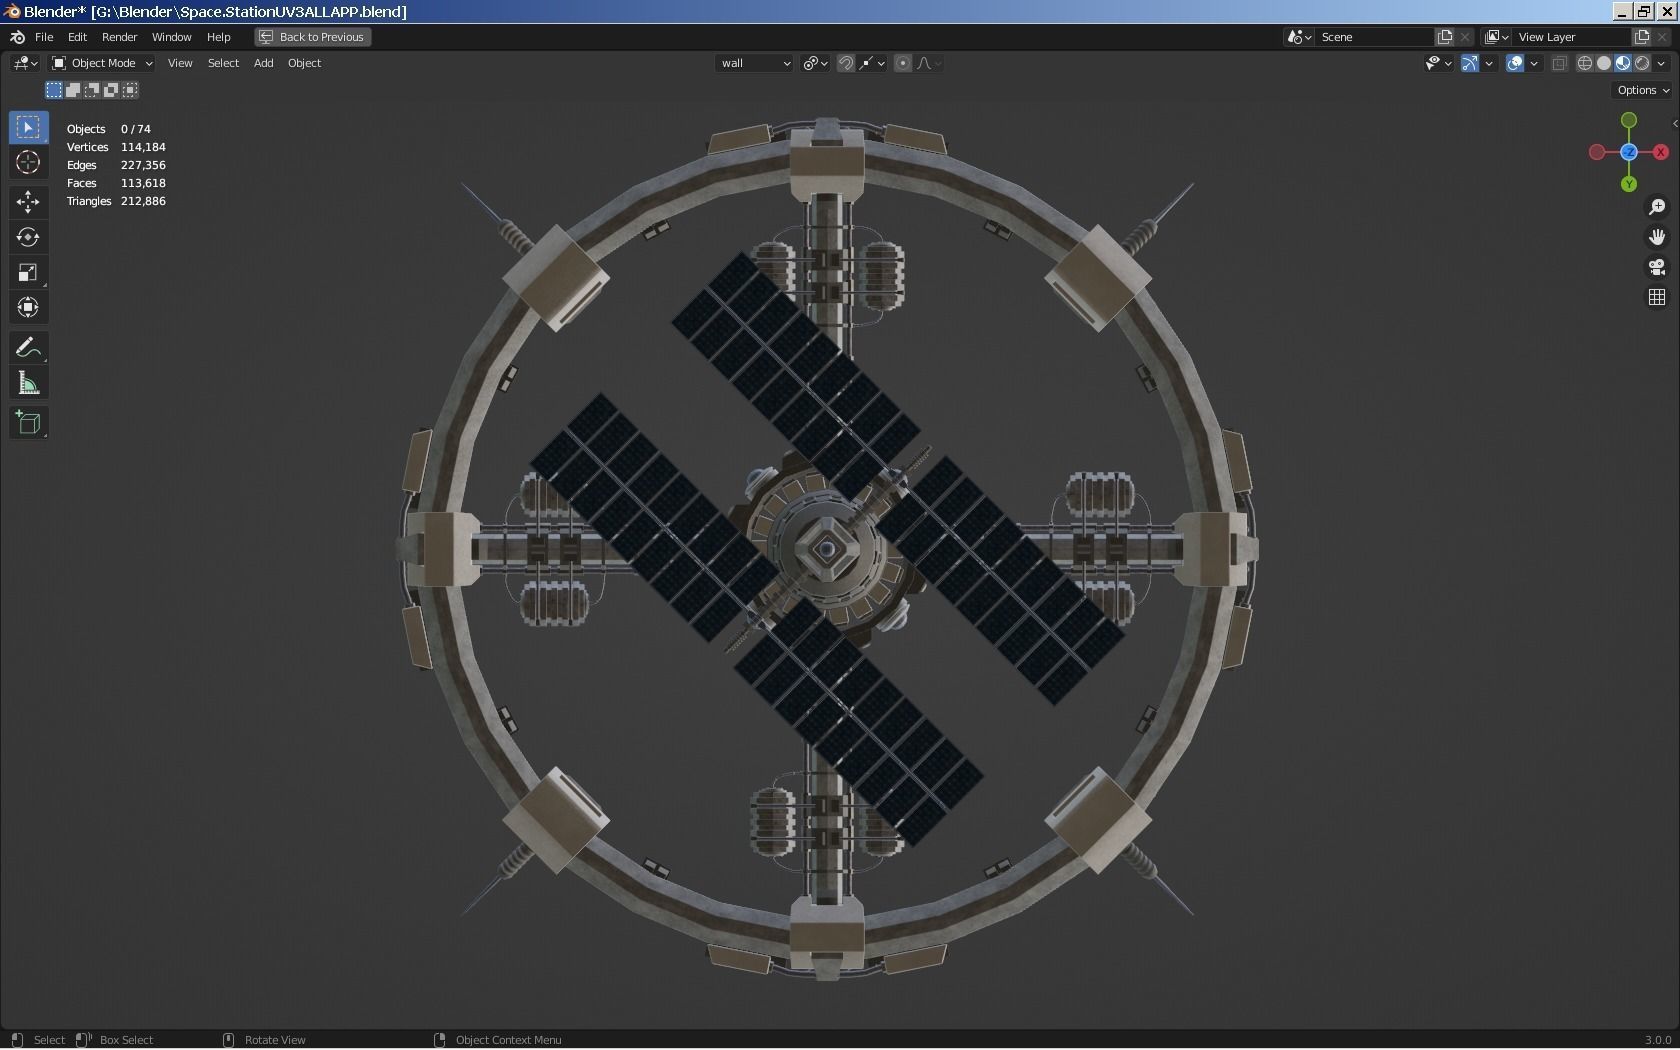Open the editor type dropdown

25,63
